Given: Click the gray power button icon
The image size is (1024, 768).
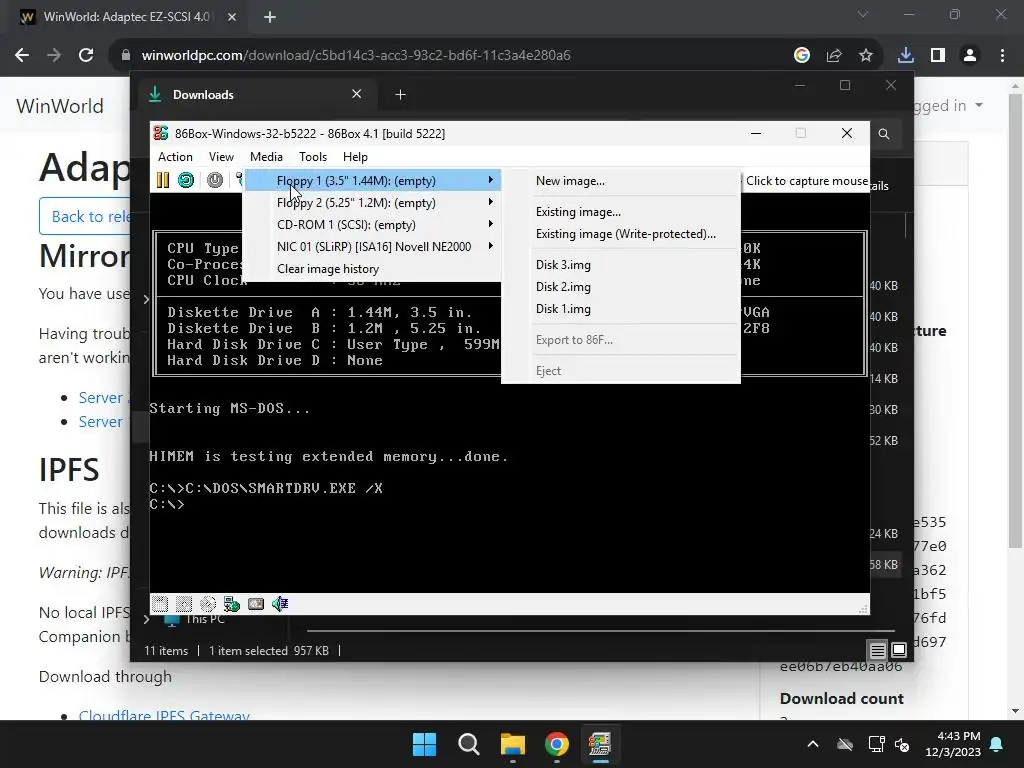Looking at the screenshot, I should coord(215,180).
